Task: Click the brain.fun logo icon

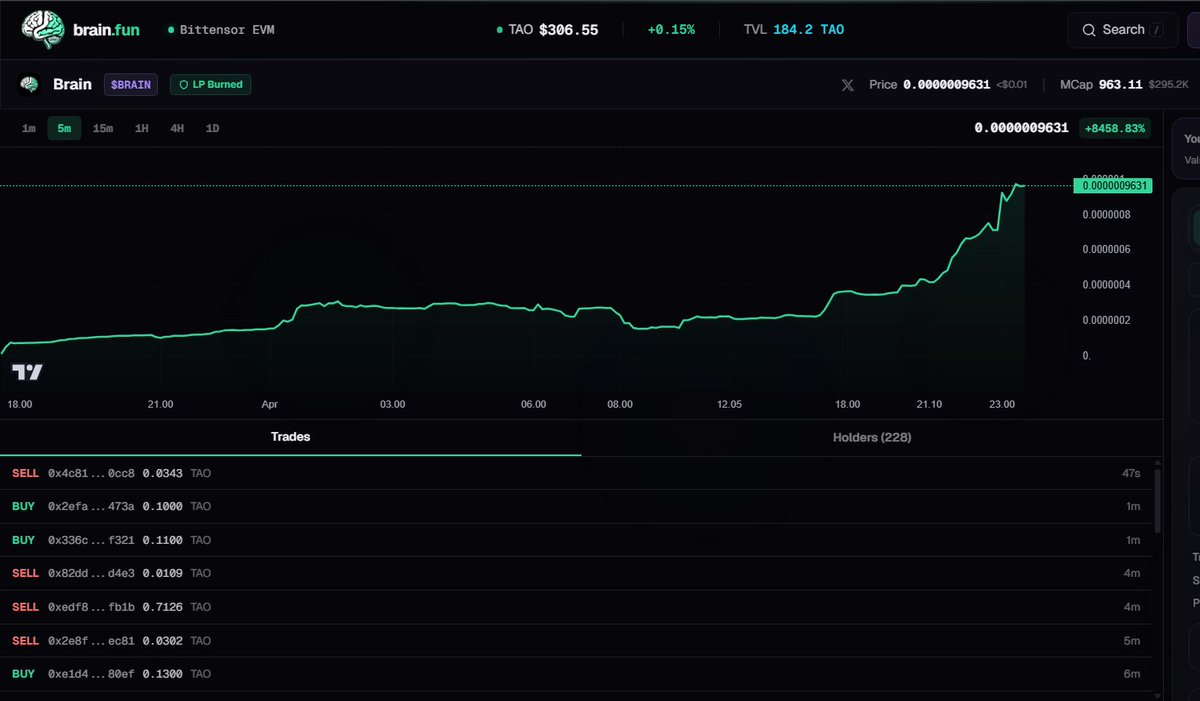Action: tap(42, 29)
